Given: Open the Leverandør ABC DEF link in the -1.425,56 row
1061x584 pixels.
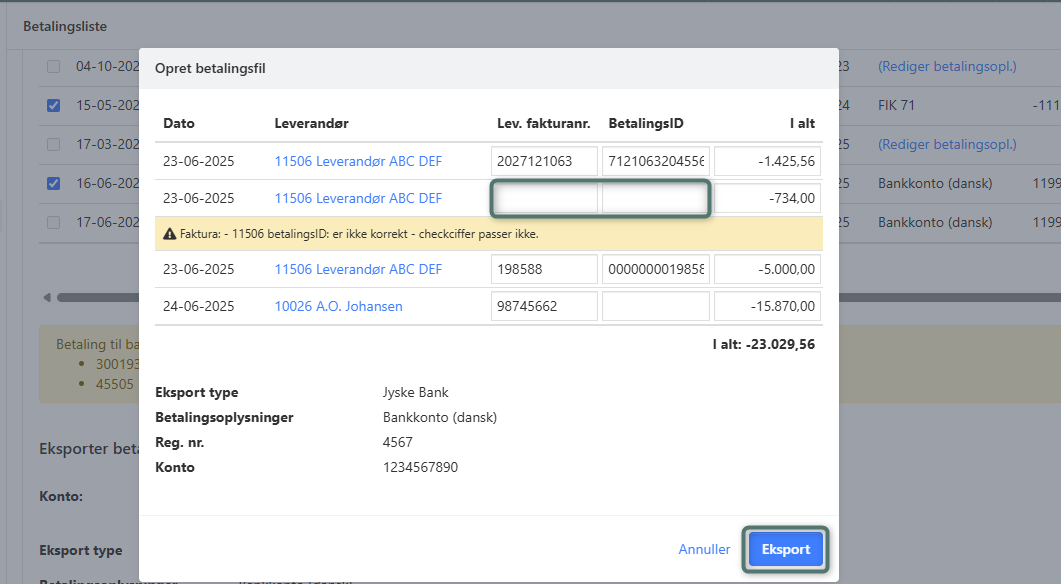Looking at the screenshot, I should (358, 161).
